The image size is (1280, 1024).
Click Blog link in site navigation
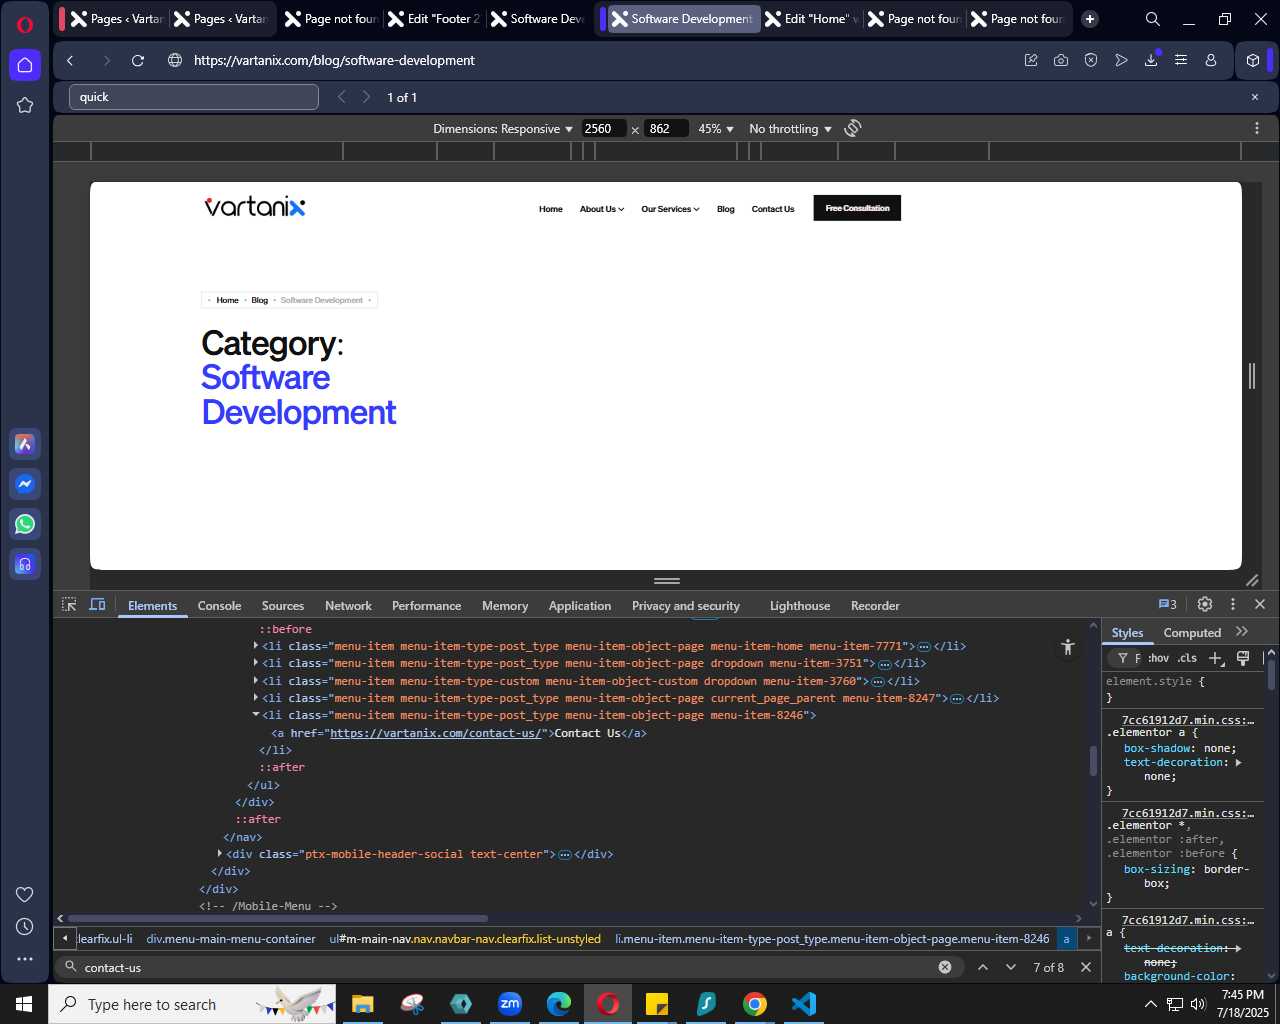point(725,209)
